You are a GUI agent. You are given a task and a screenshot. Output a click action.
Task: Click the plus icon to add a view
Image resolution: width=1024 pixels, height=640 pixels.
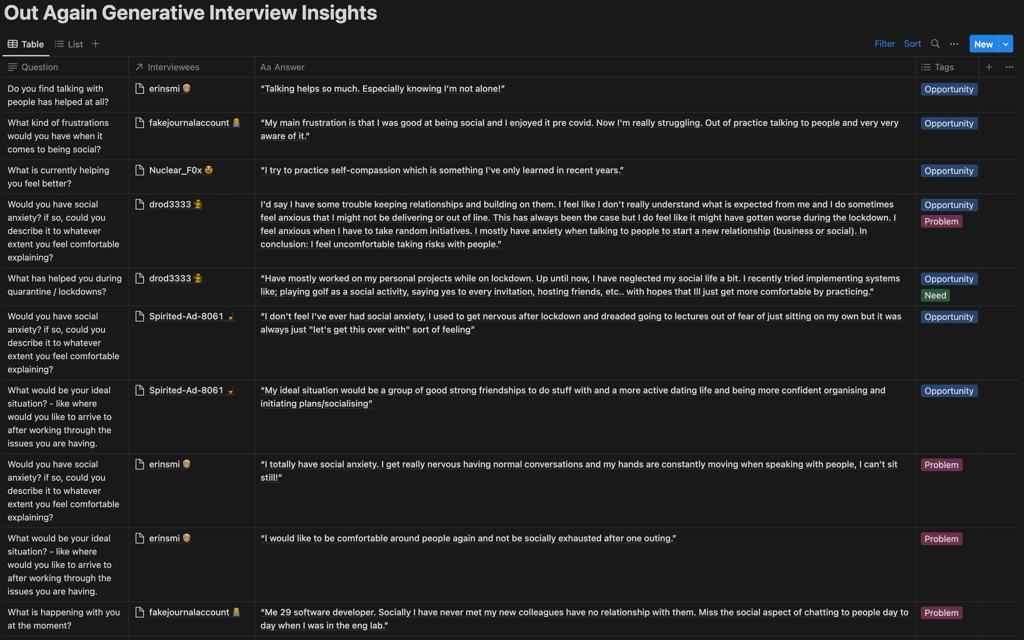(x=94, y=44)
